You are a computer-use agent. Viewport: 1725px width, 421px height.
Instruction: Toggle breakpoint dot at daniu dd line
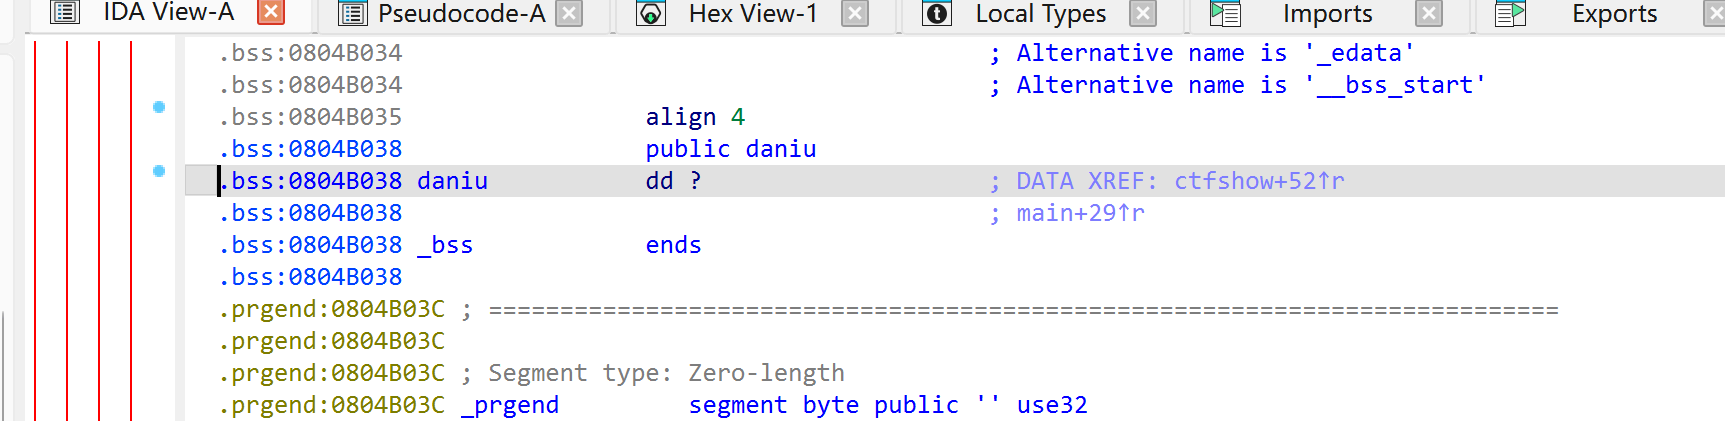[x=159, y=171]
